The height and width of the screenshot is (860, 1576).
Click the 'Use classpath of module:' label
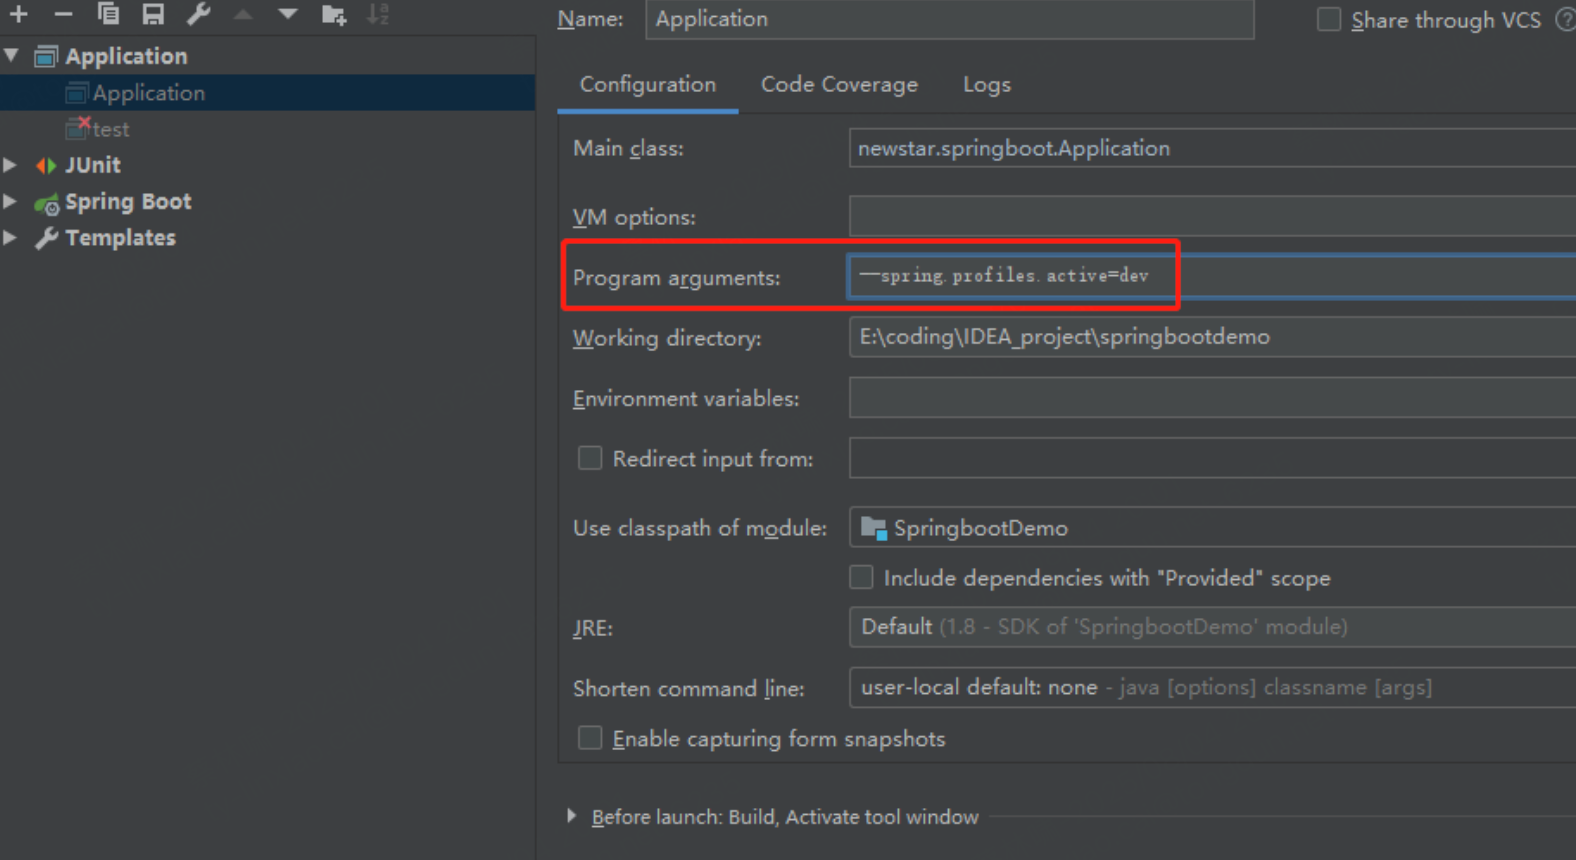pos(699,529)
